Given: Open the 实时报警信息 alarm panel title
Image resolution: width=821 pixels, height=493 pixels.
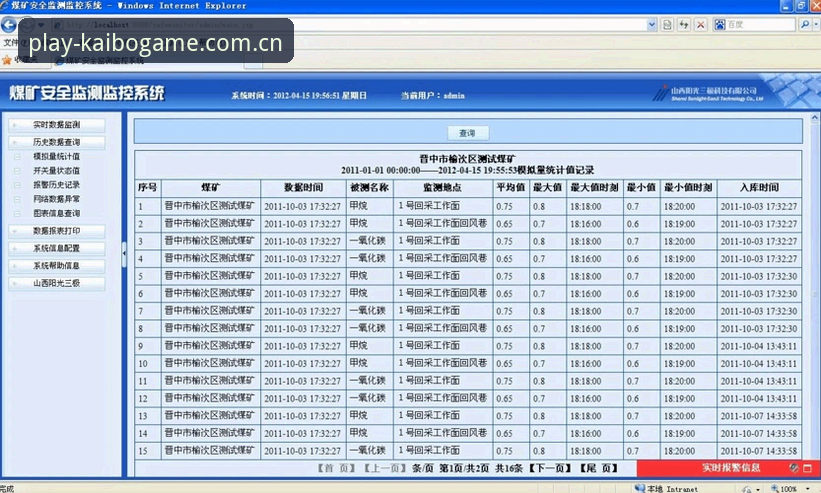Looking at the screenshot, I should [x=730, y=468].
